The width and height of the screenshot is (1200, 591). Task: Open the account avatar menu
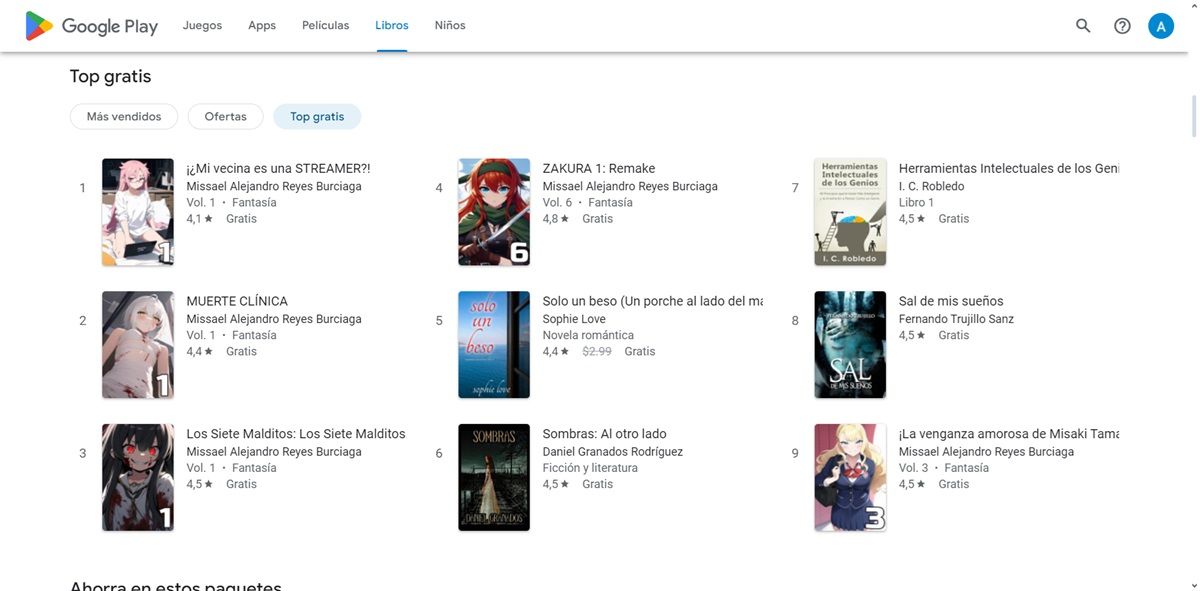pyautogui.click(x=1160, y=25)
